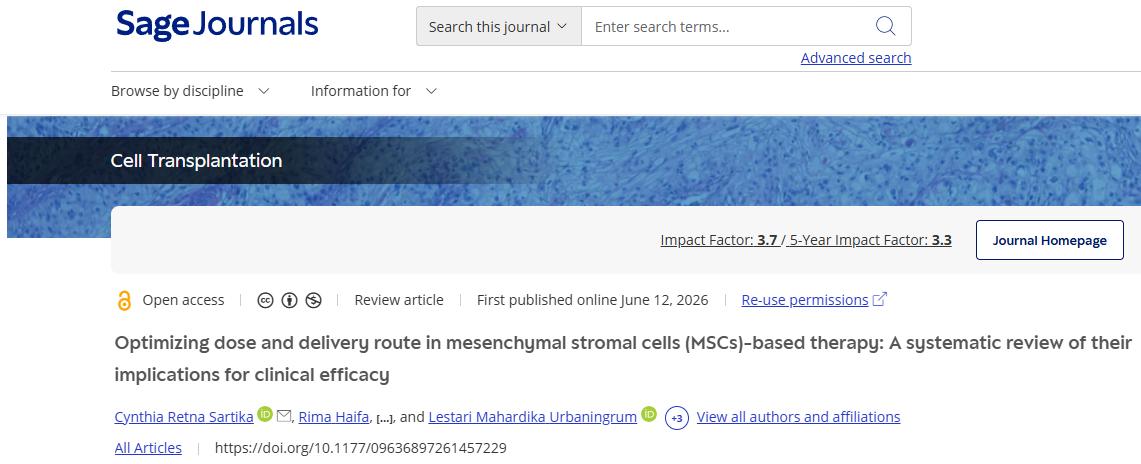Click the Journal Homepage button
Screen dimensions: 1141x464
1049,240
